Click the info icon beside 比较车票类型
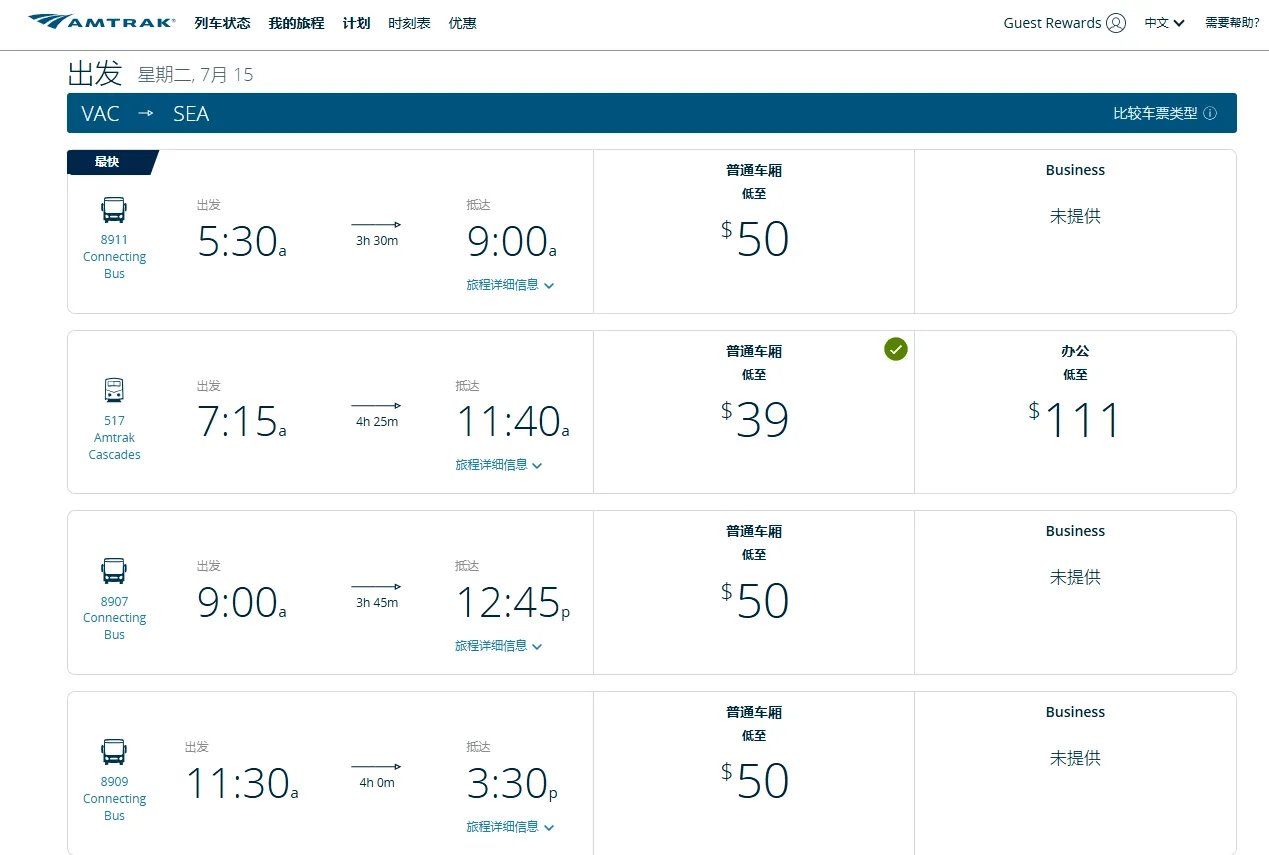The width and height of the screenshot is (1269, 855). click(x=1210, y=114)
